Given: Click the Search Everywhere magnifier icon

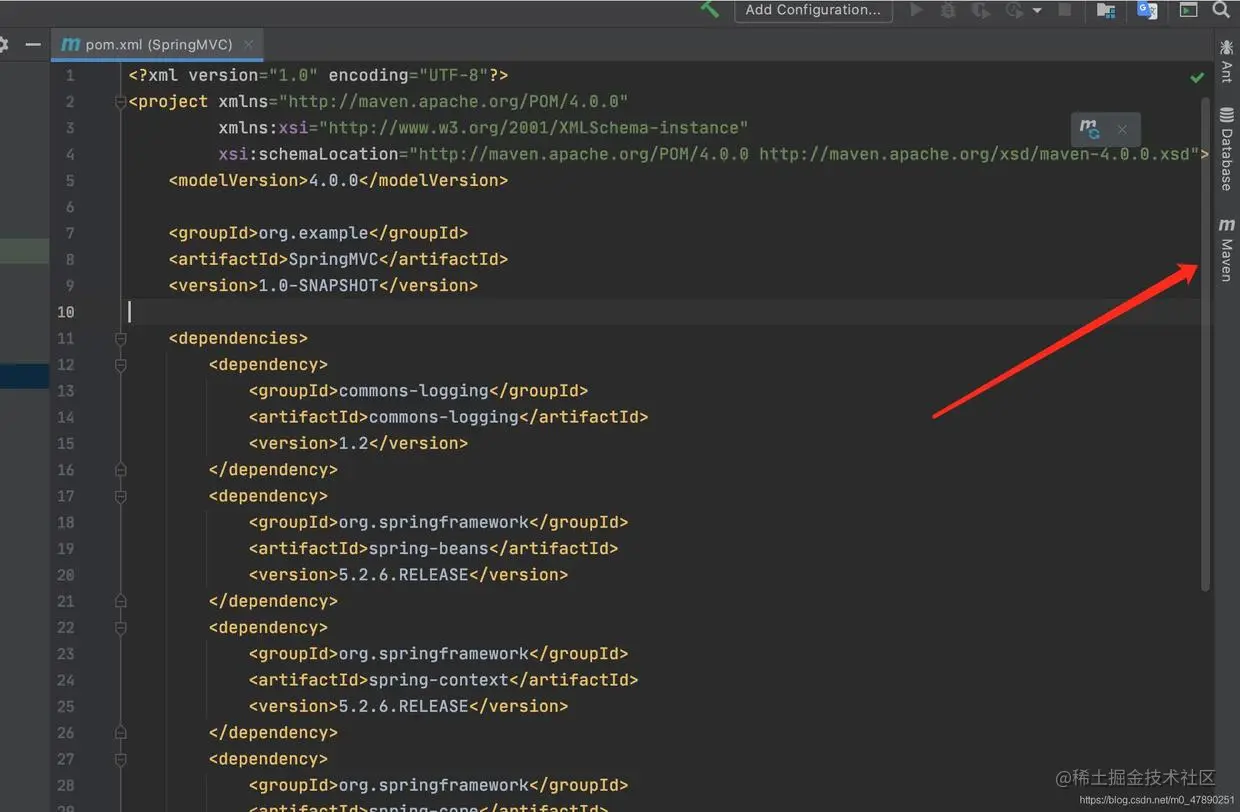Looking at the screenshot, I should tap(1221, 9).
